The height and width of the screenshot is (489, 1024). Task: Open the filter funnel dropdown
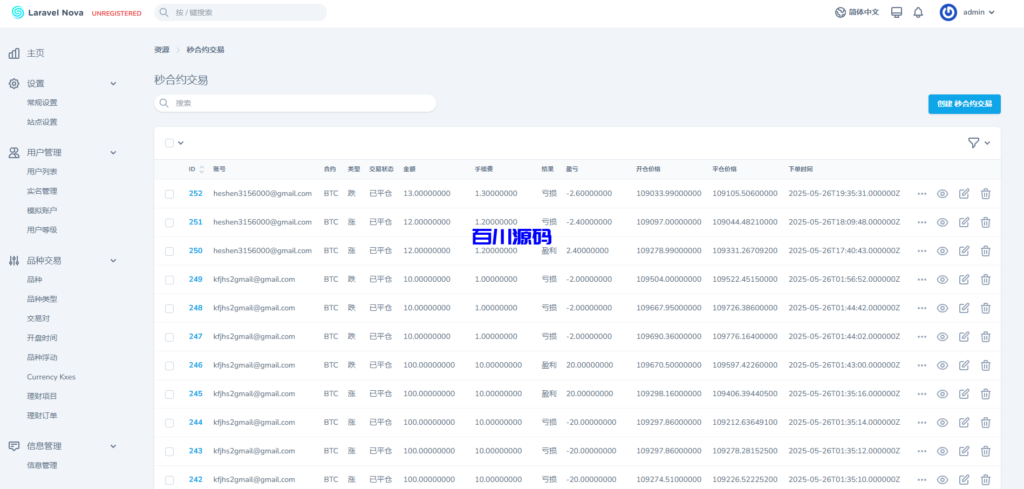(979, 143)
